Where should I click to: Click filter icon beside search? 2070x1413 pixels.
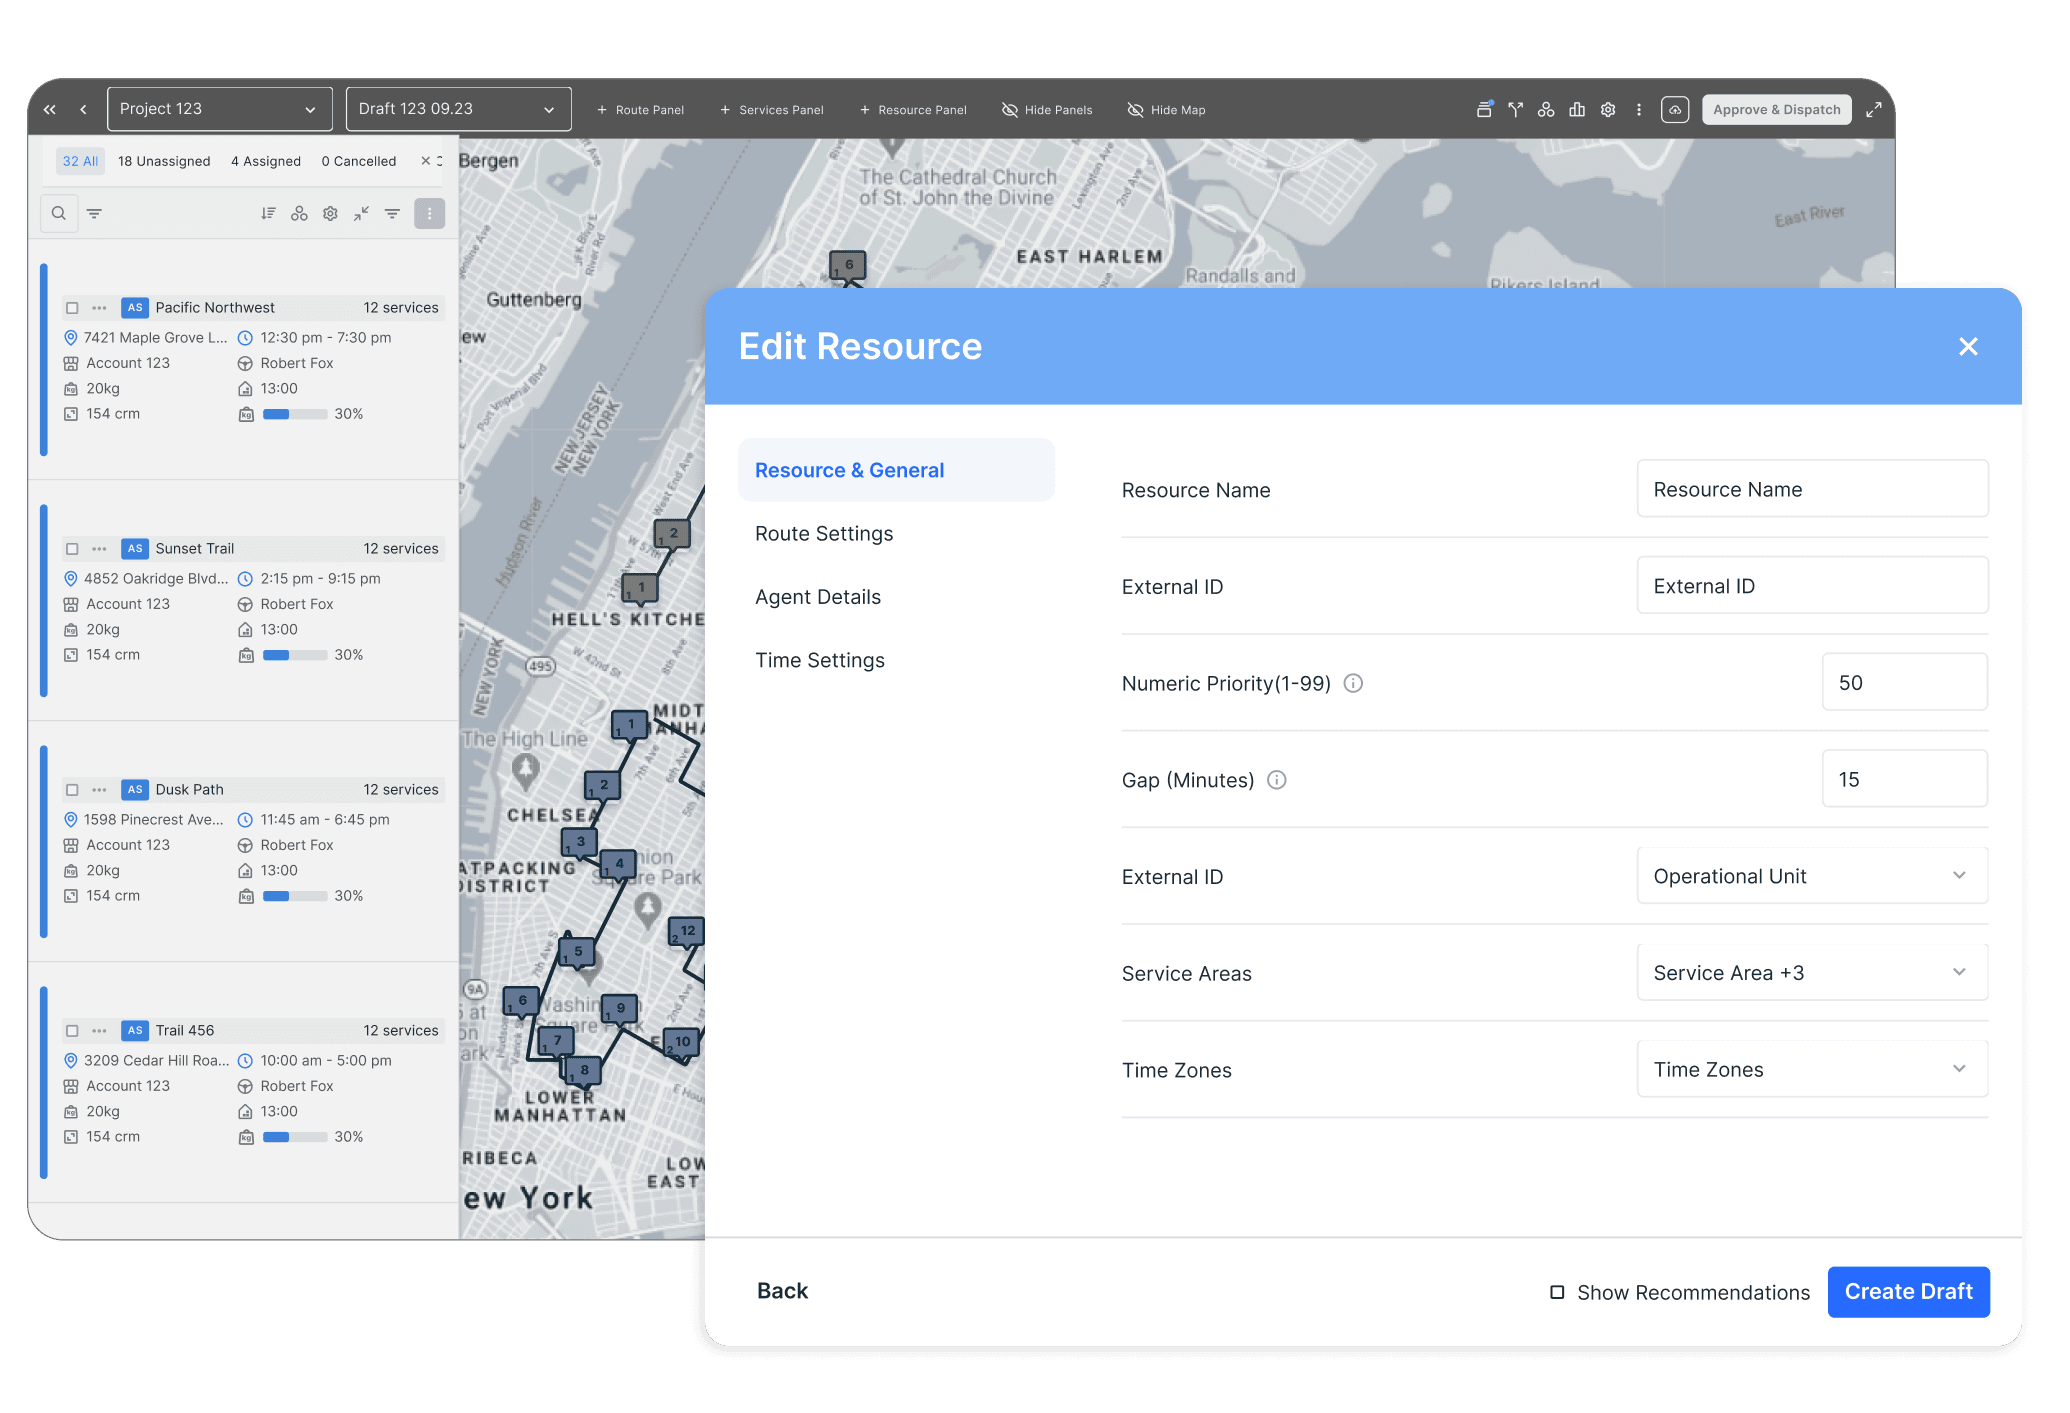94,213
